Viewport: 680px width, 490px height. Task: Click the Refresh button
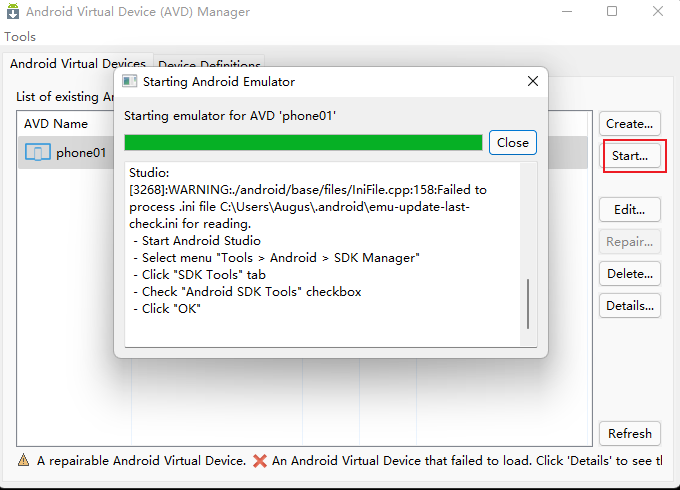pos(629,434)
